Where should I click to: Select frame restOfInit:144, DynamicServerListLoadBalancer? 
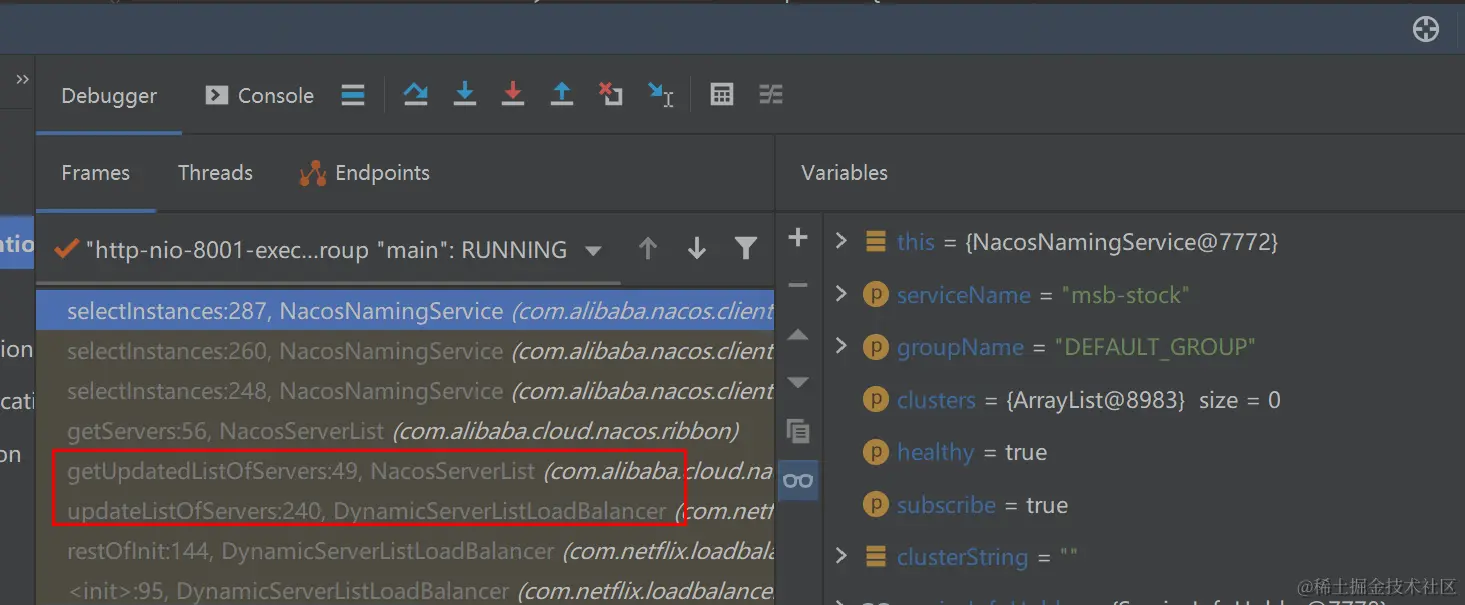[405, 551]
